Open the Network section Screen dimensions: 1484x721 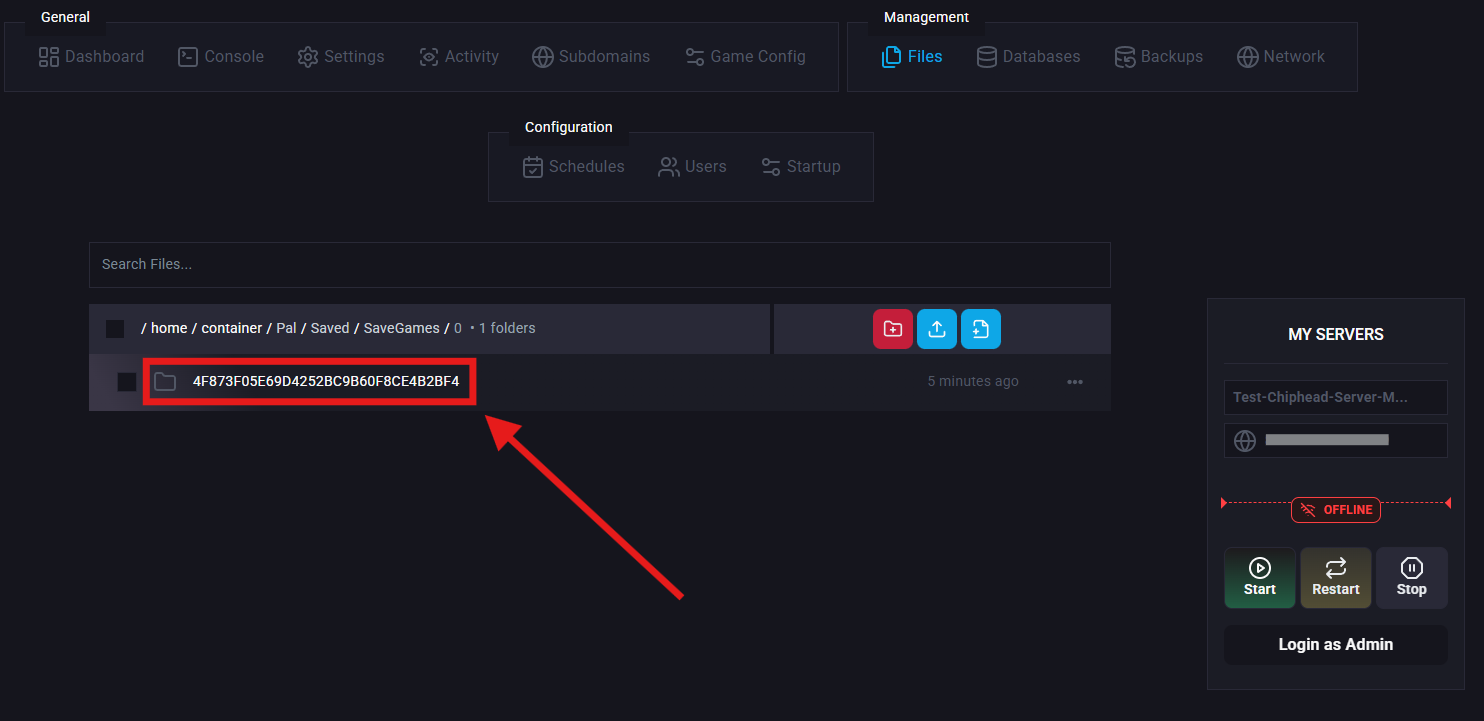pos(1281,57)
